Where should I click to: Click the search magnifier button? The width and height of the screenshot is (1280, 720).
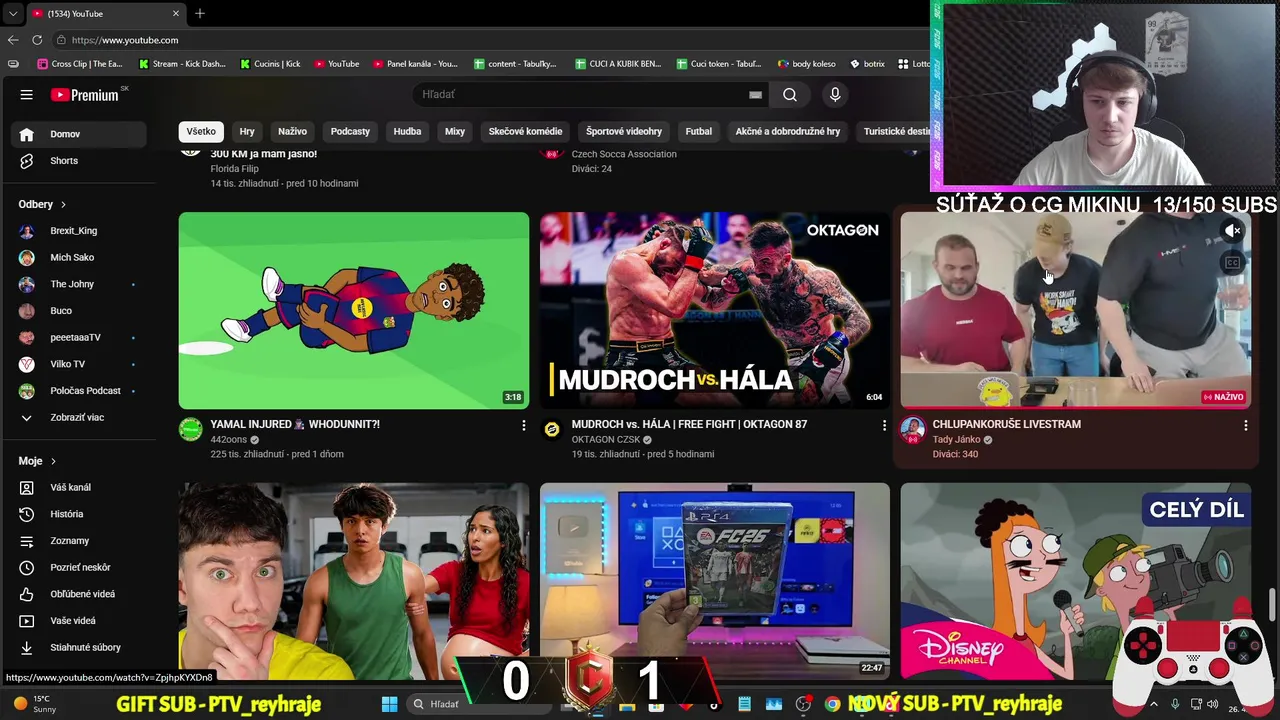click(x=790, y=95)
